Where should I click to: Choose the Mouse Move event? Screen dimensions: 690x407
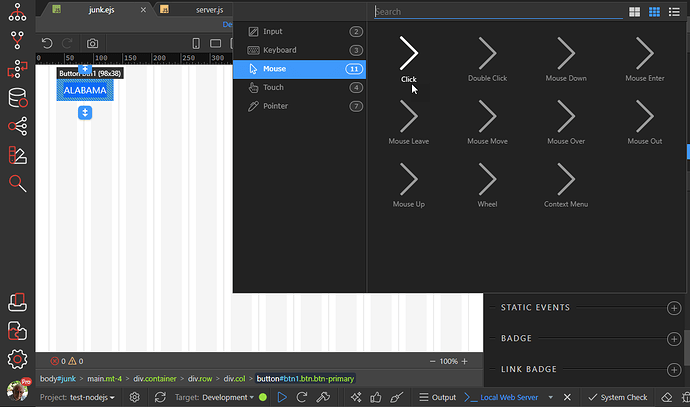487,123
